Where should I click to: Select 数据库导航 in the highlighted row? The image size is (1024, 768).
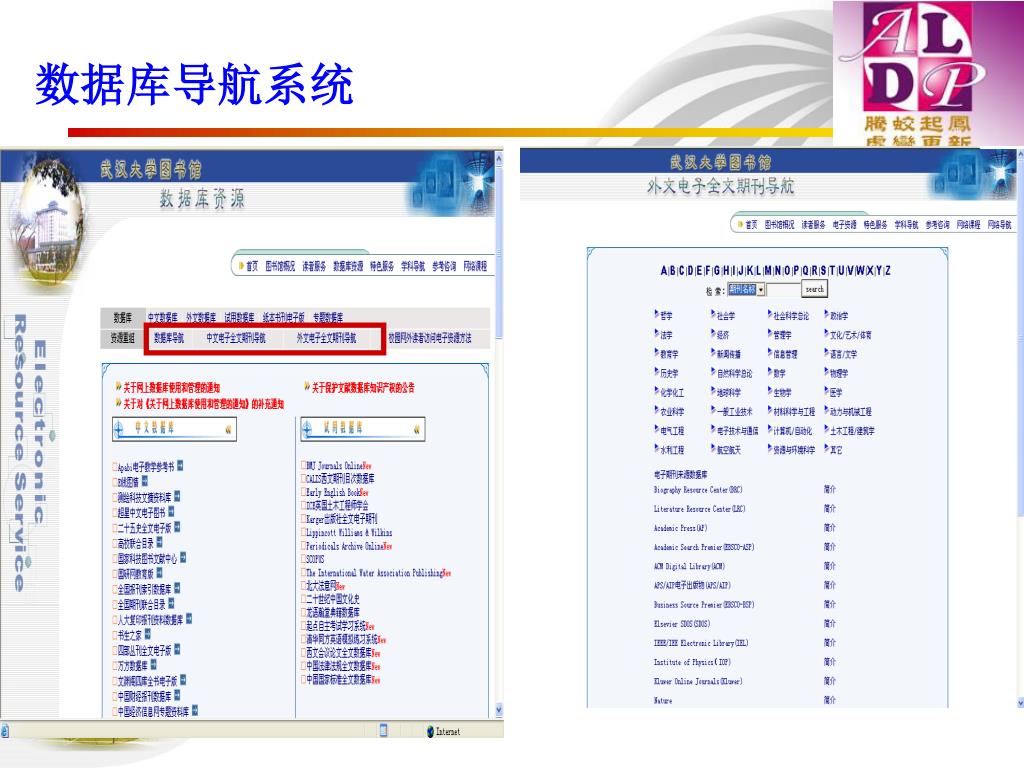pyautogui.click(x=169, y=338)
